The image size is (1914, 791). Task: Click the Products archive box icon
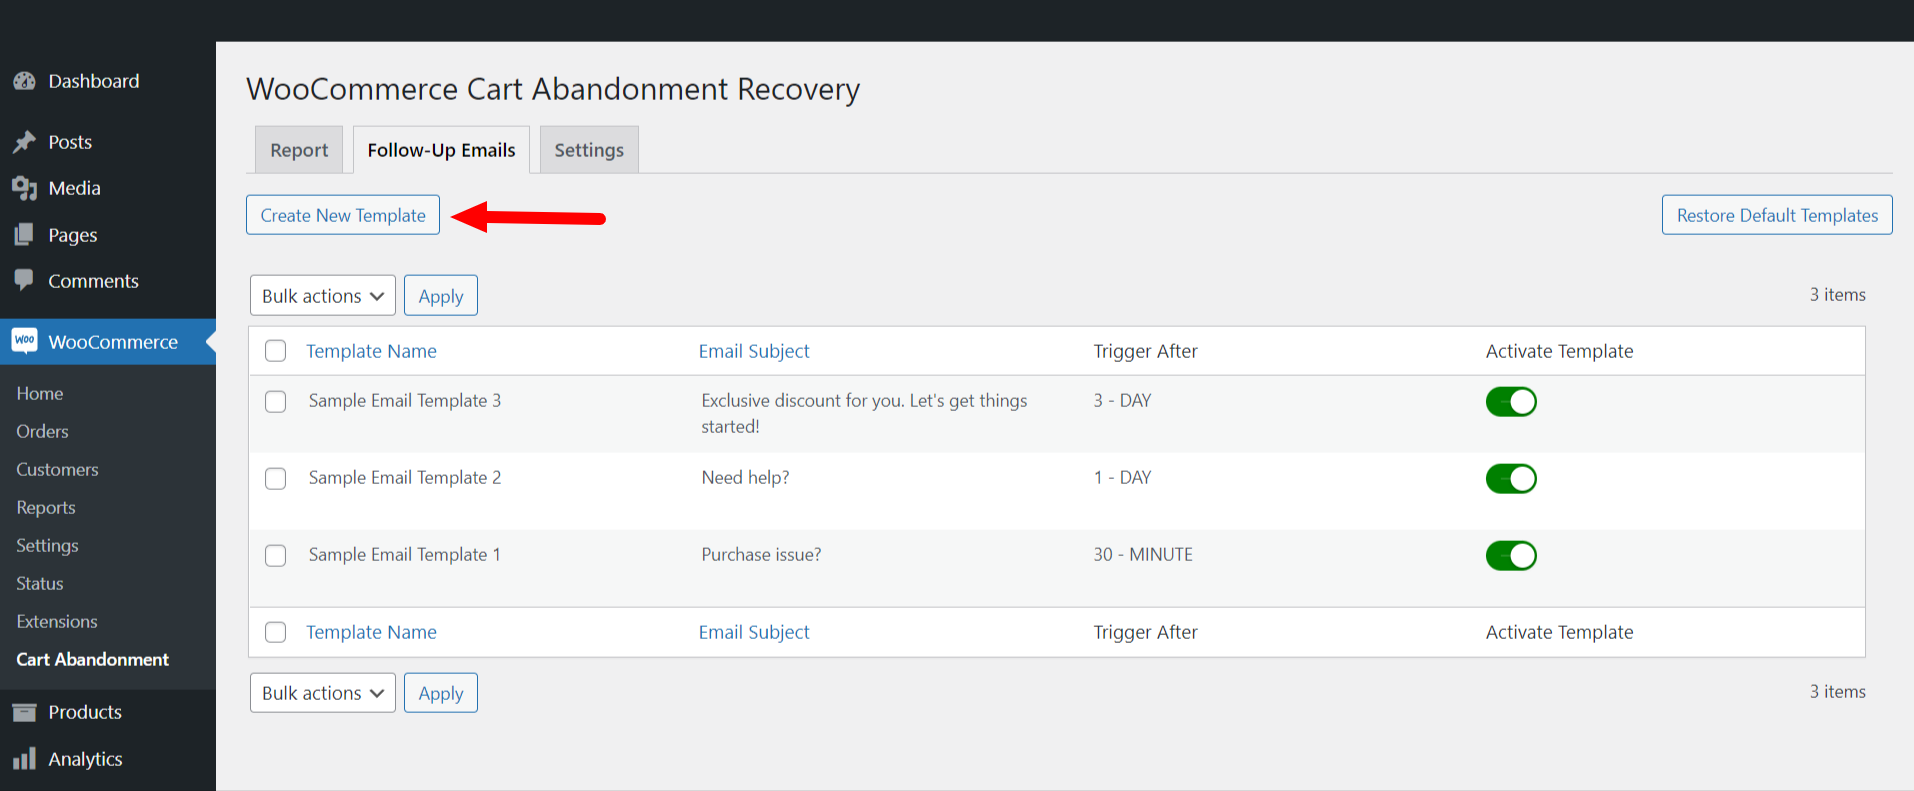point(24,712)
